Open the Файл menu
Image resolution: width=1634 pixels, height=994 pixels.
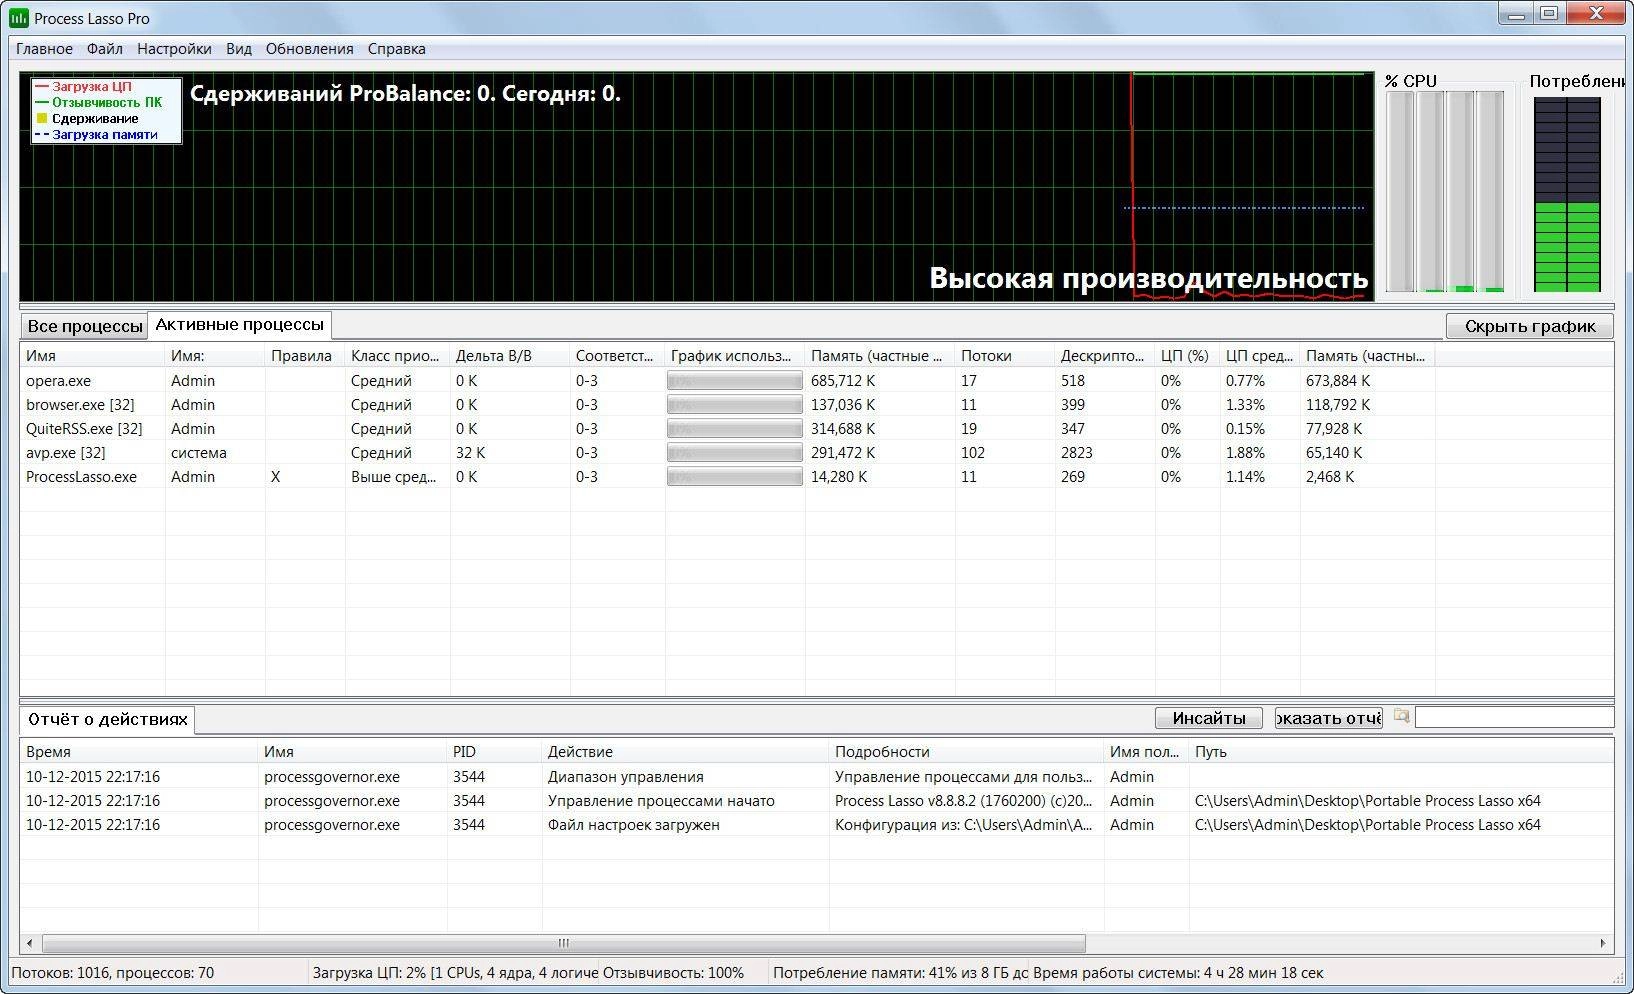click(105, 49)
